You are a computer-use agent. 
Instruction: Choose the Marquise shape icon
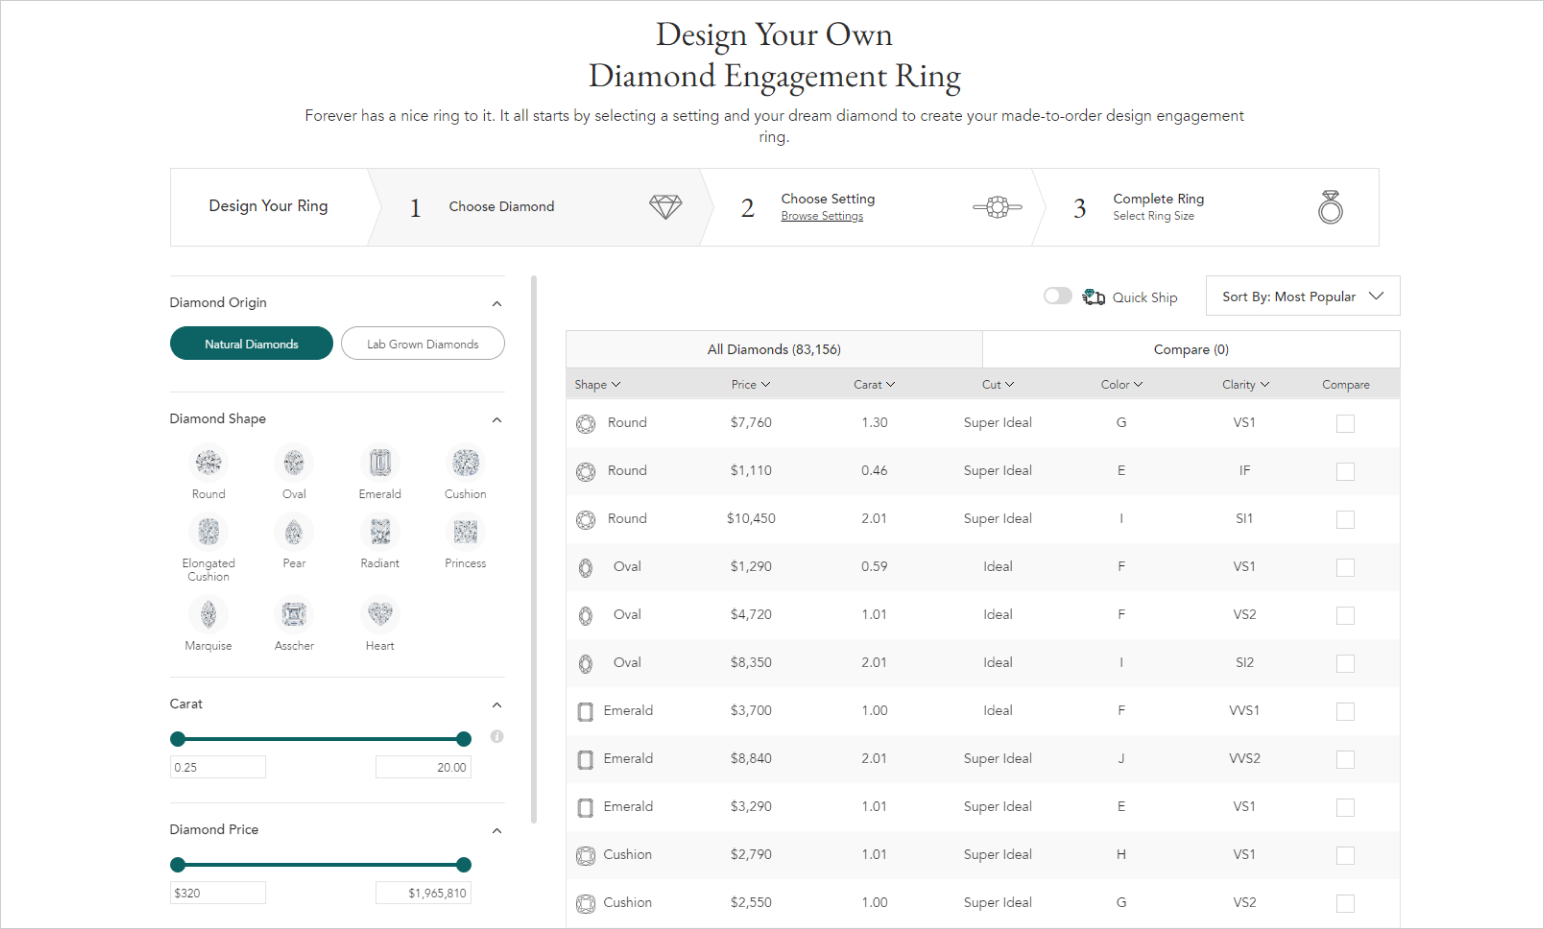point(208,613)
